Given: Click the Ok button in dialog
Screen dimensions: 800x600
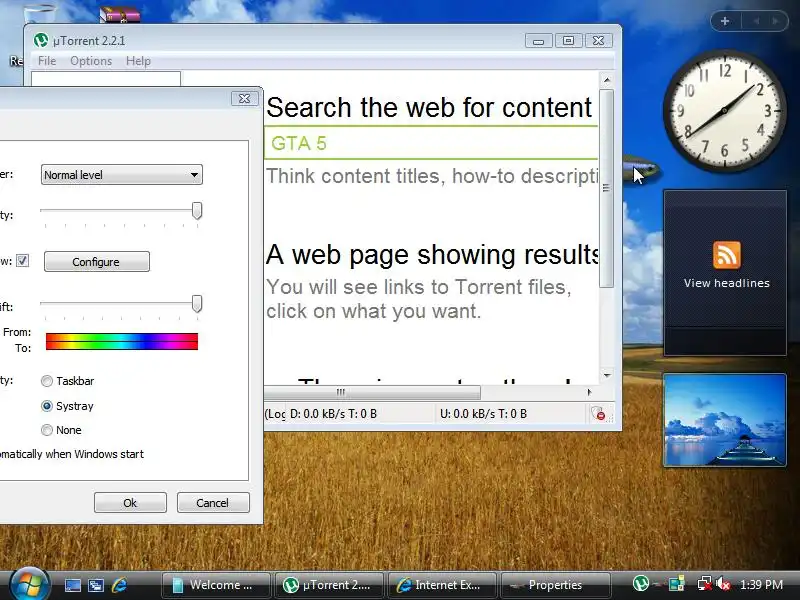Looking at the screenshot, I should (x=130, y=503).
